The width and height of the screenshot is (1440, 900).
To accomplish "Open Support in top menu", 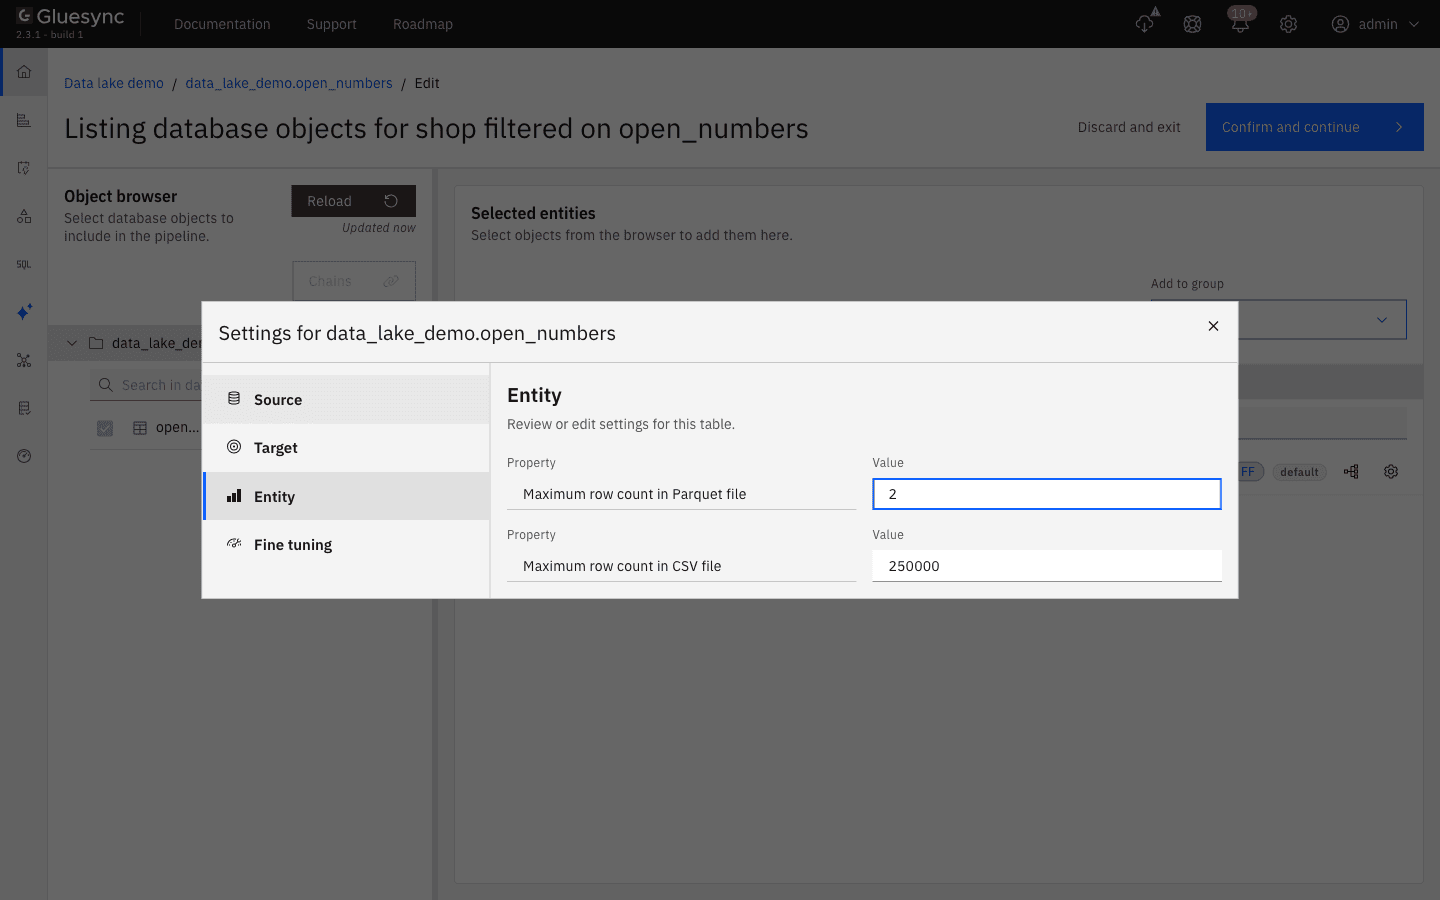I will (331, 24).
